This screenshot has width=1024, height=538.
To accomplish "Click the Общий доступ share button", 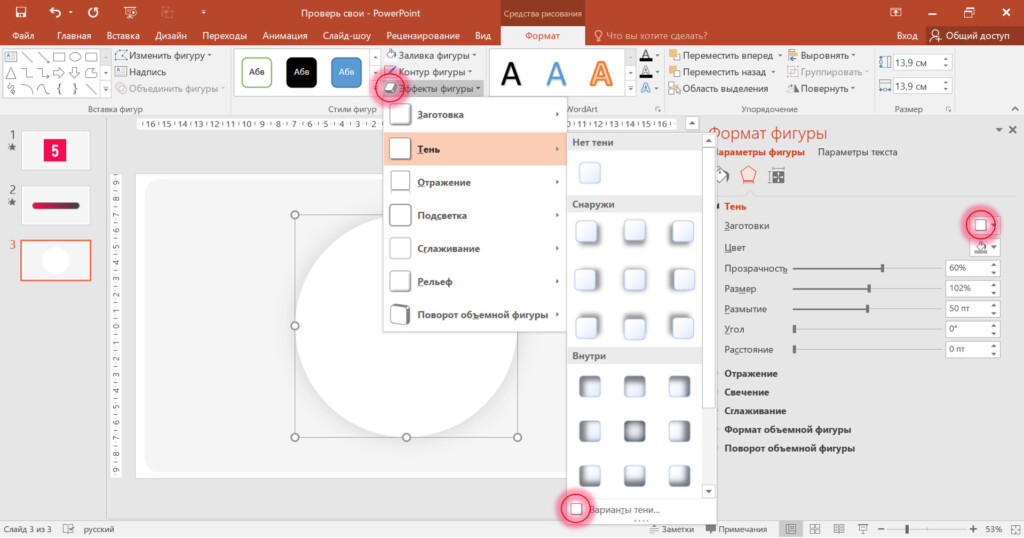I will click(x=970, y=35).
